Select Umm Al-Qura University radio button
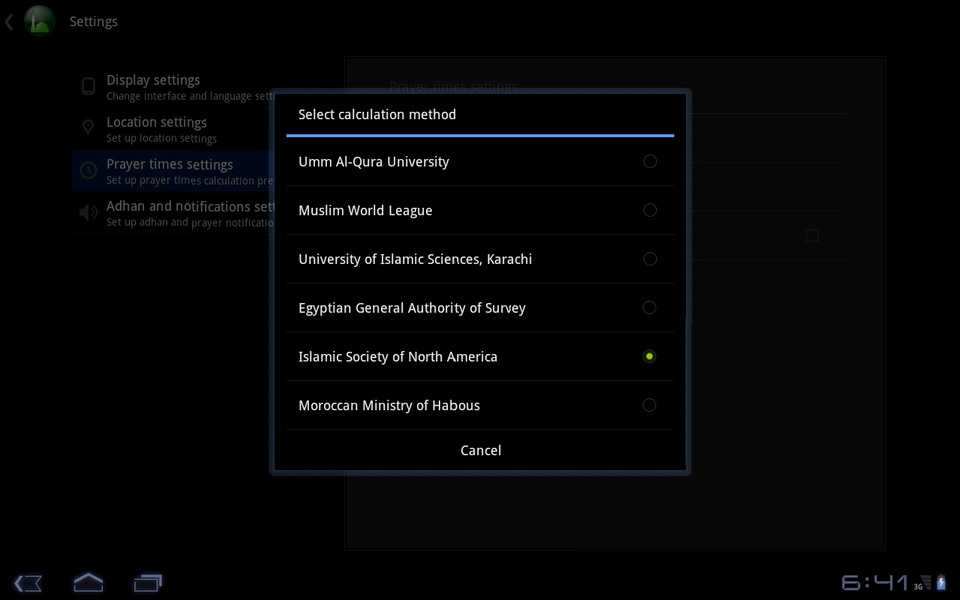The height and width of the screenshot is (600, 960). pyautogui.click(x=650, y=161)
